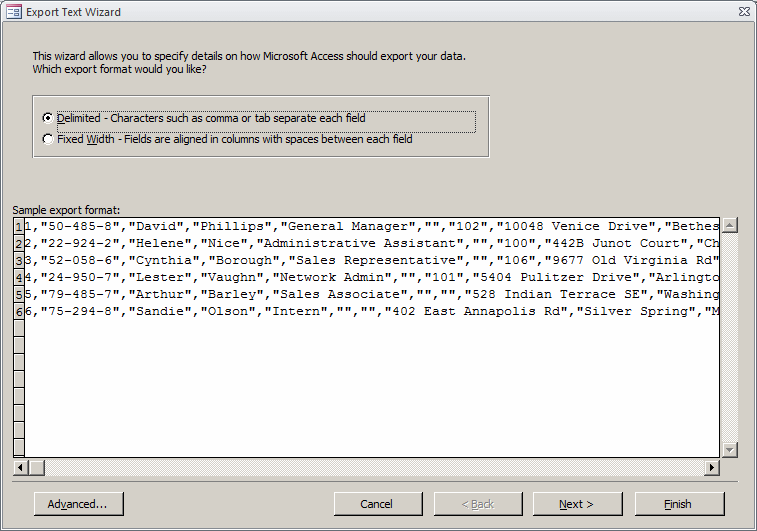This screenshot has width=757, height=531.
Task: Click the Export Text Wizard title bar icon
Action: click(x=14, y=12)
